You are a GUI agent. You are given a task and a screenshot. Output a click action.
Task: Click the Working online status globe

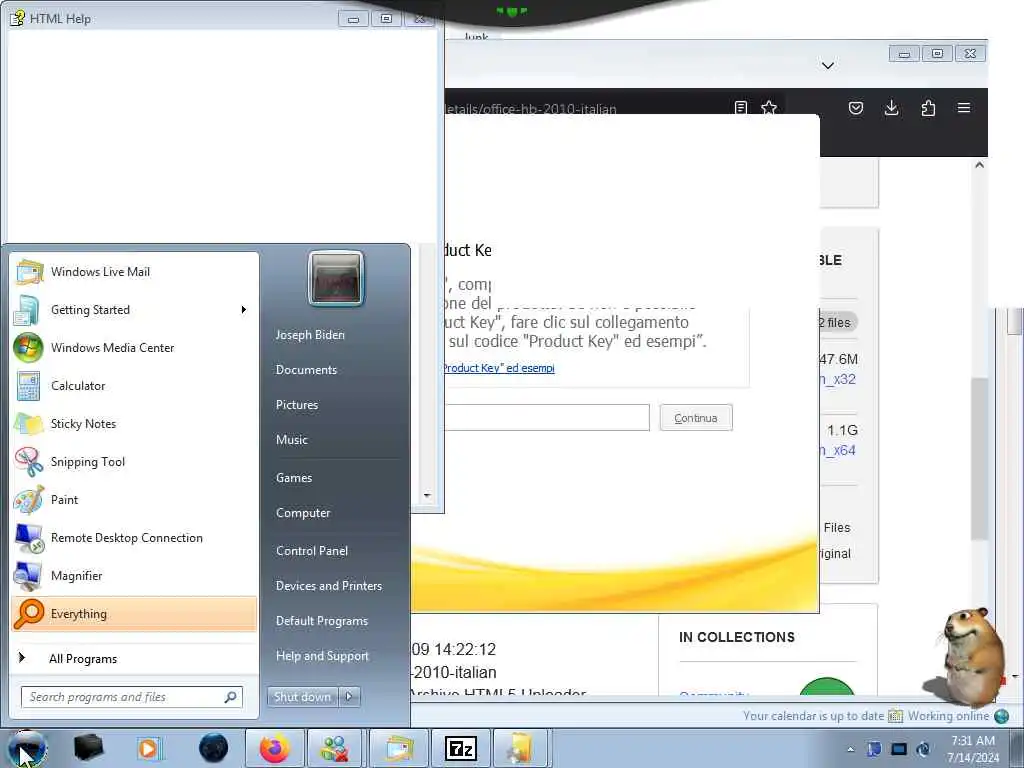click(1001, 716)
